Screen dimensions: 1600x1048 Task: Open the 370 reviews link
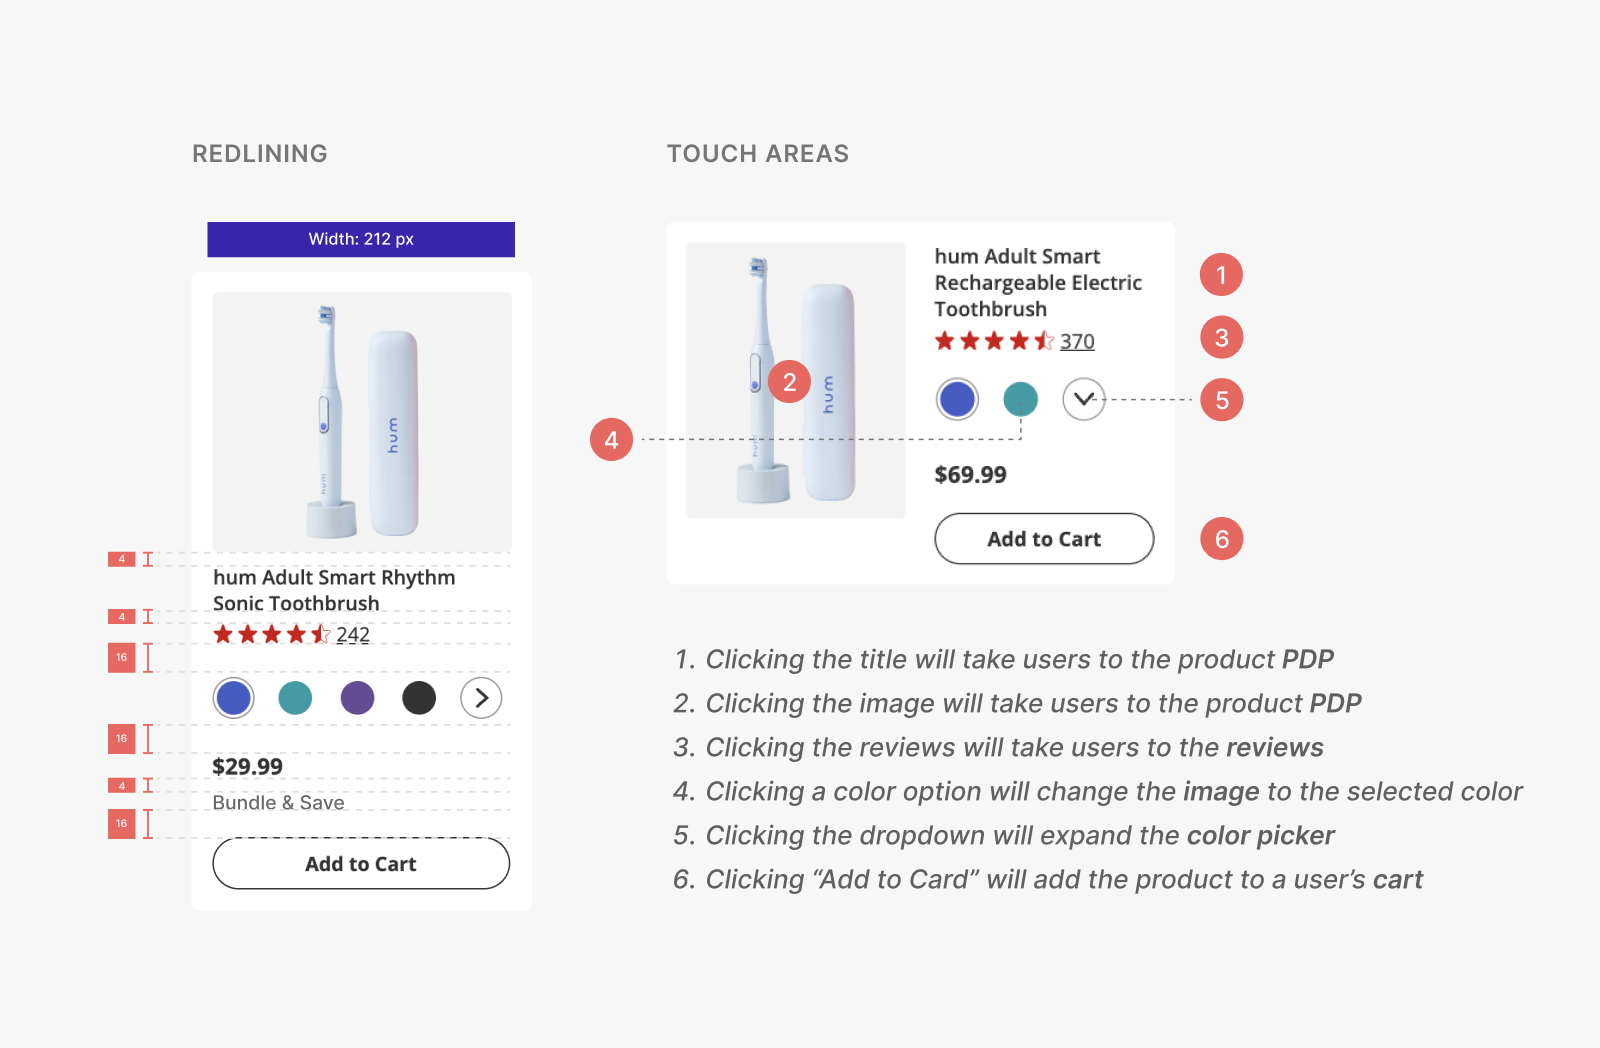[x=1077, y=342]
